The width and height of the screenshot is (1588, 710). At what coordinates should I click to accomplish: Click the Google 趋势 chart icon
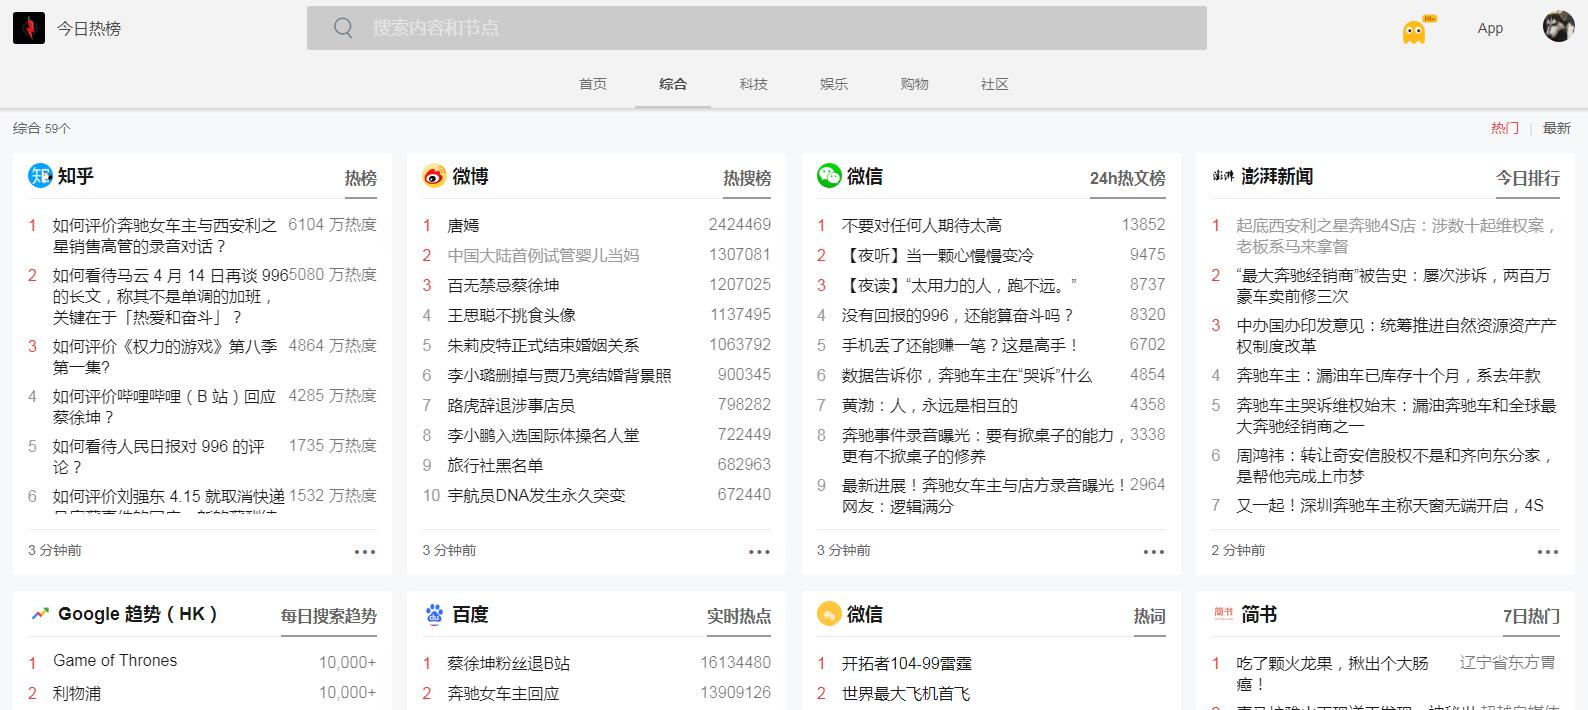pos(40,614)
